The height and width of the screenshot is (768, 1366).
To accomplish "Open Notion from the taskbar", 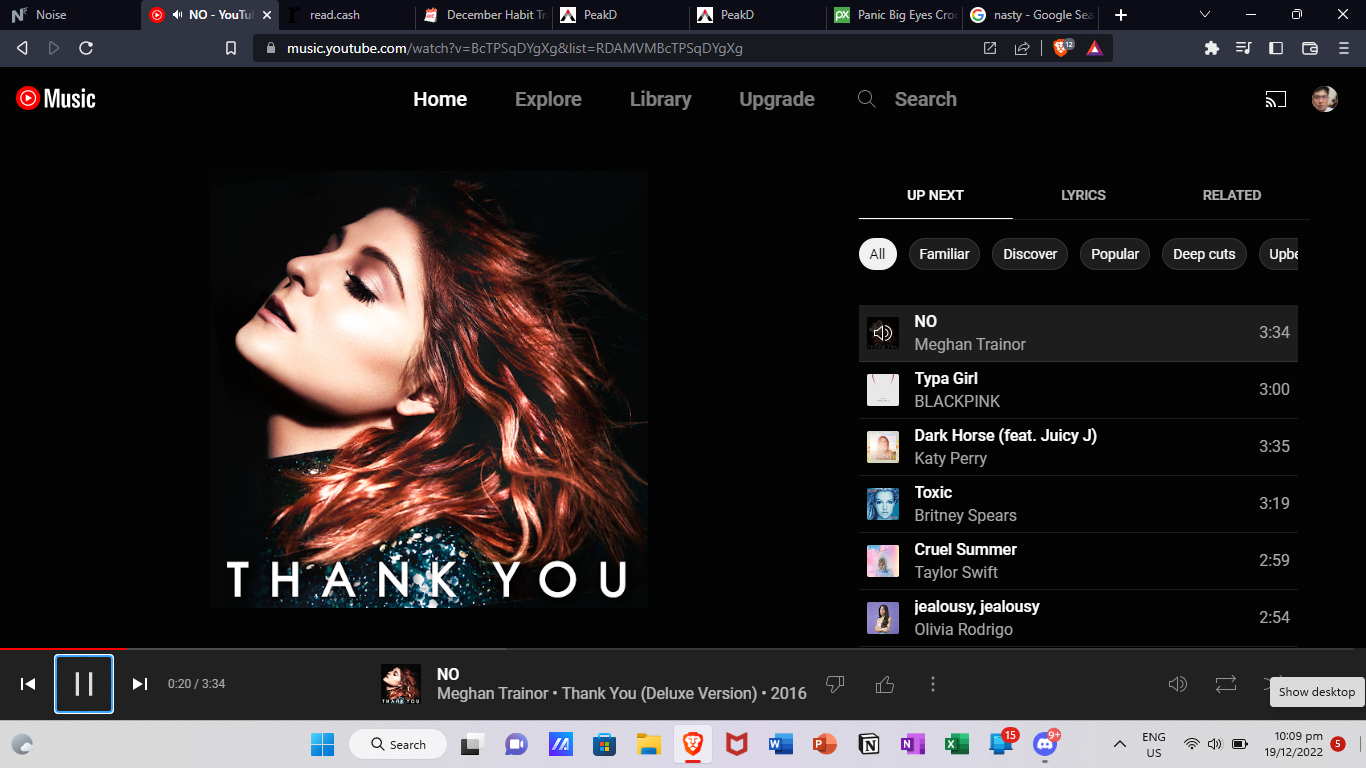I will coord(868,744).
